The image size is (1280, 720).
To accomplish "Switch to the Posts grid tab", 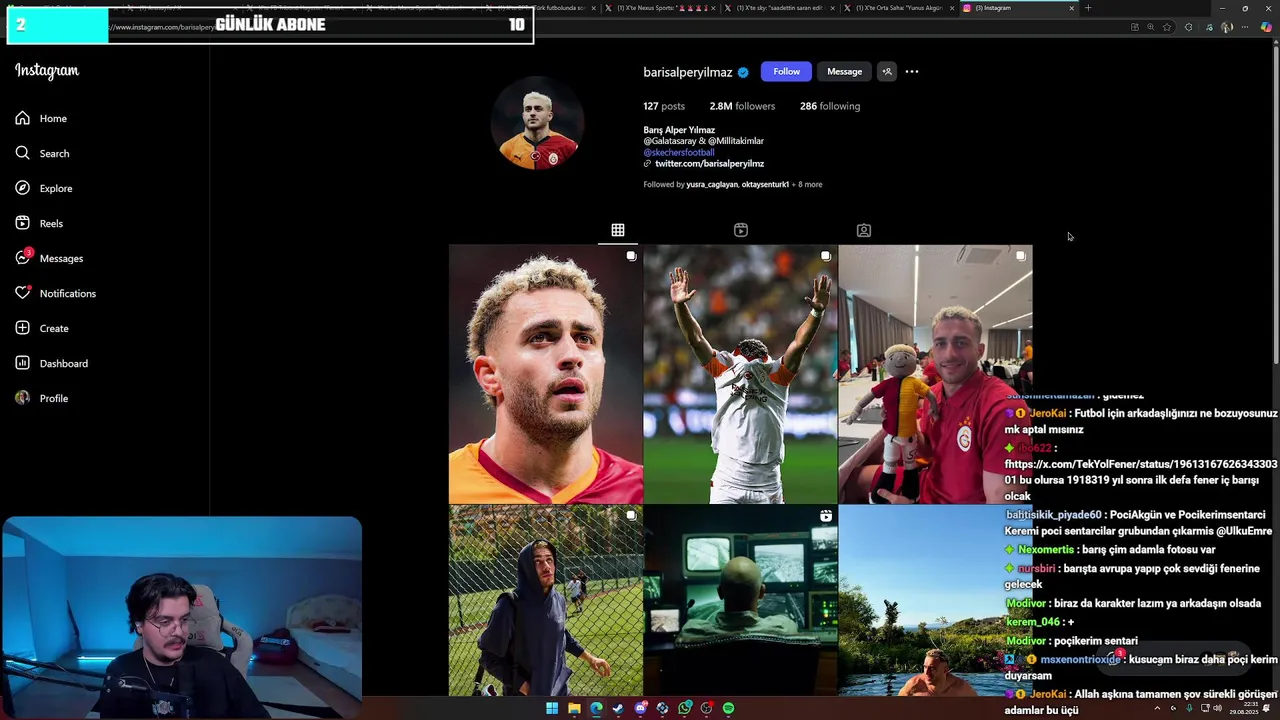I will pyautogui.click(x=618, y=230).
